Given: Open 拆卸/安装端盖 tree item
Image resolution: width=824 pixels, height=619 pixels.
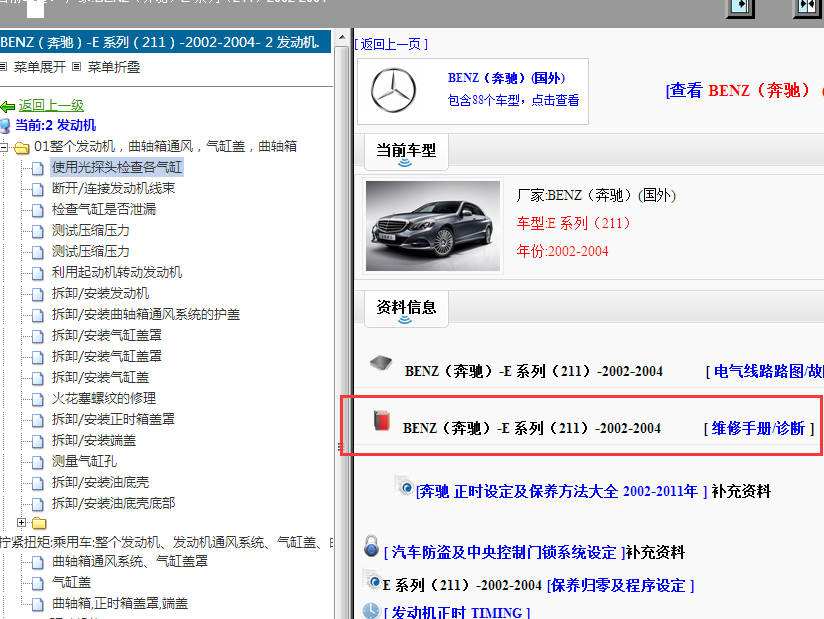Looking at the screenshot, I should (x=94, y=441).
